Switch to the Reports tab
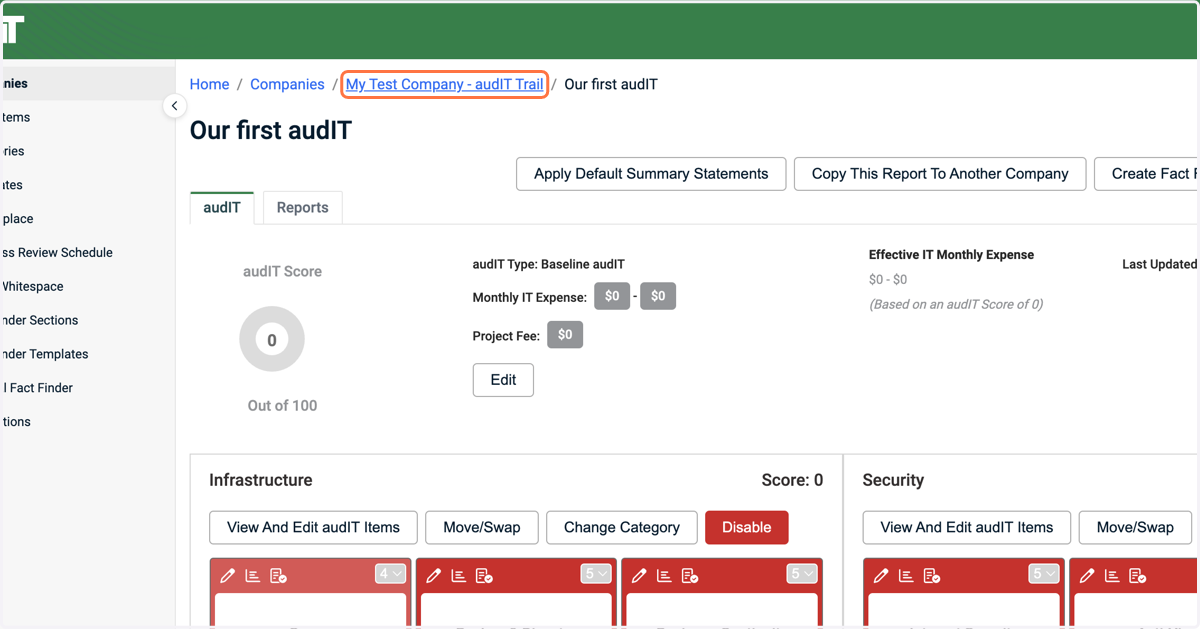The height and width of the screenshot is (629, 1200). tap(302, 207)
